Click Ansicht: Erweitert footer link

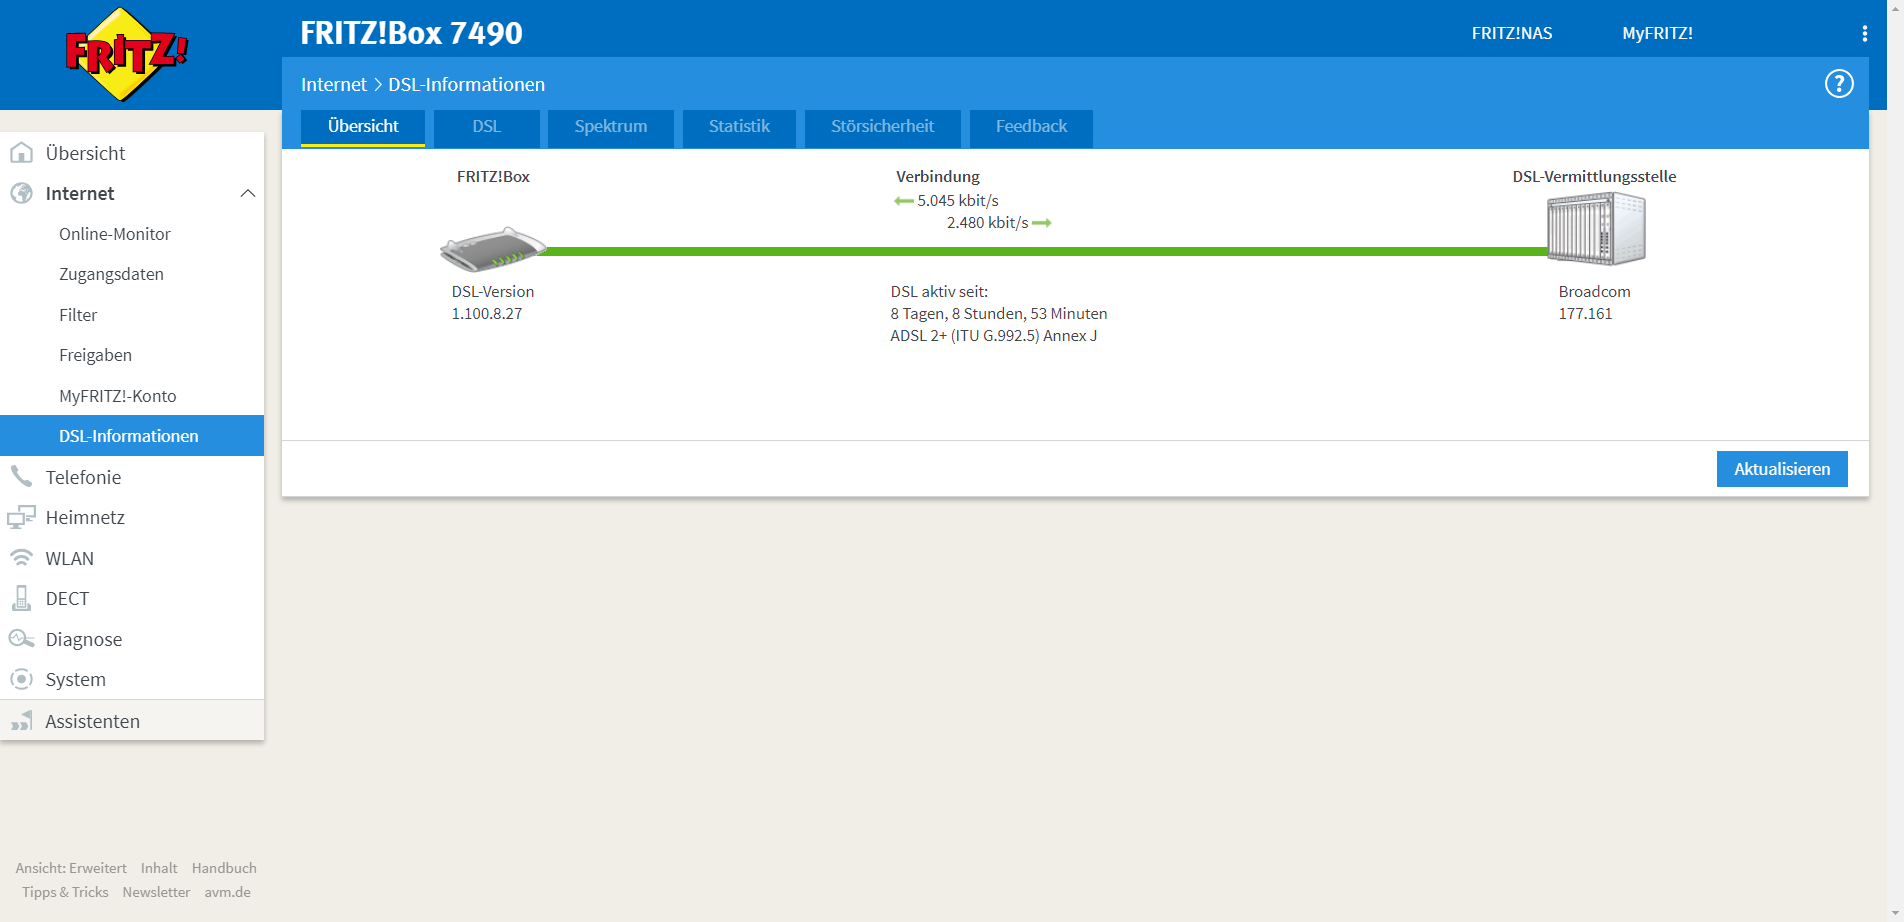pos(71,868)
